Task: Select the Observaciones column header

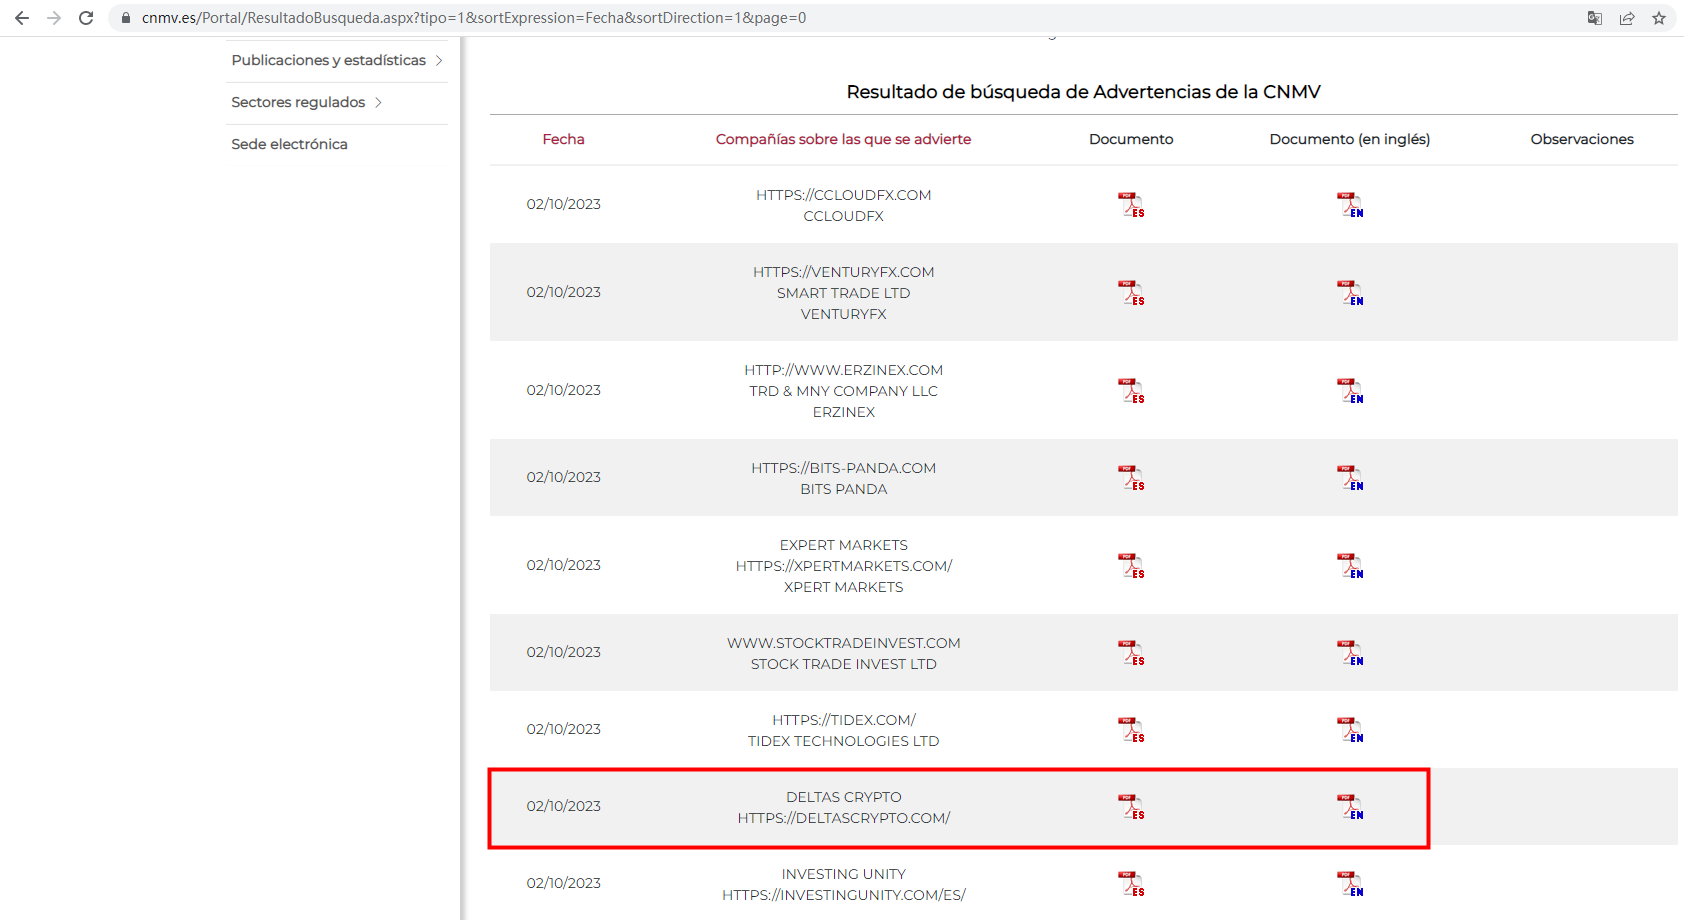Action: click(x=1582, y=139)
